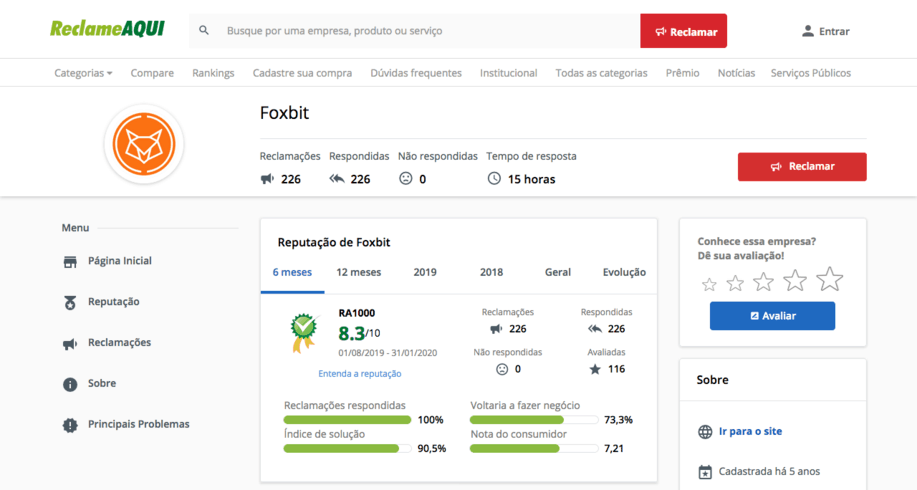This screenshot has height=490, width=917.
Task: Click the RA1000 green seal badge
Action: click(x=304, y=333)
